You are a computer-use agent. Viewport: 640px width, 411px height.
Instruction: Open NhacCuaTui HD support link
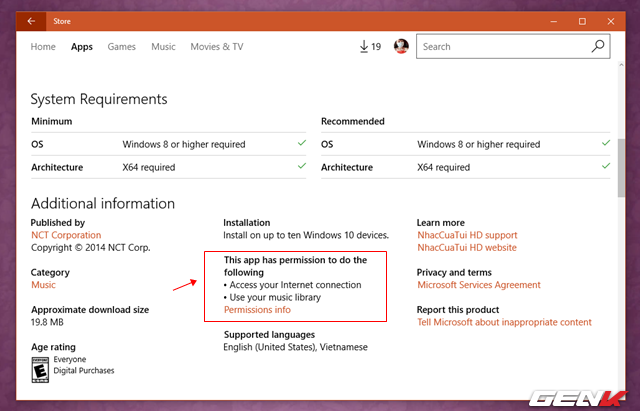point(467,235)
